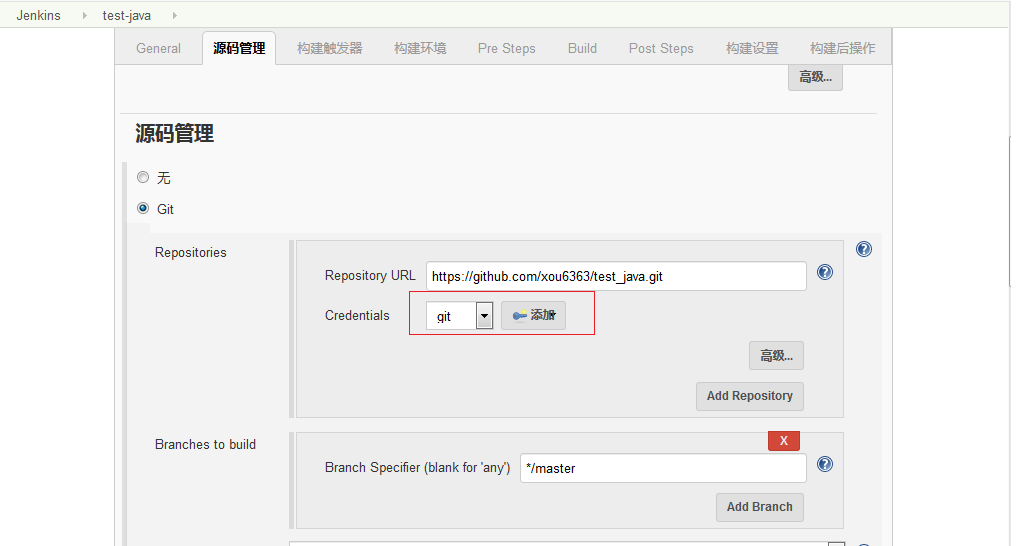Click the Credentials label

357,315
